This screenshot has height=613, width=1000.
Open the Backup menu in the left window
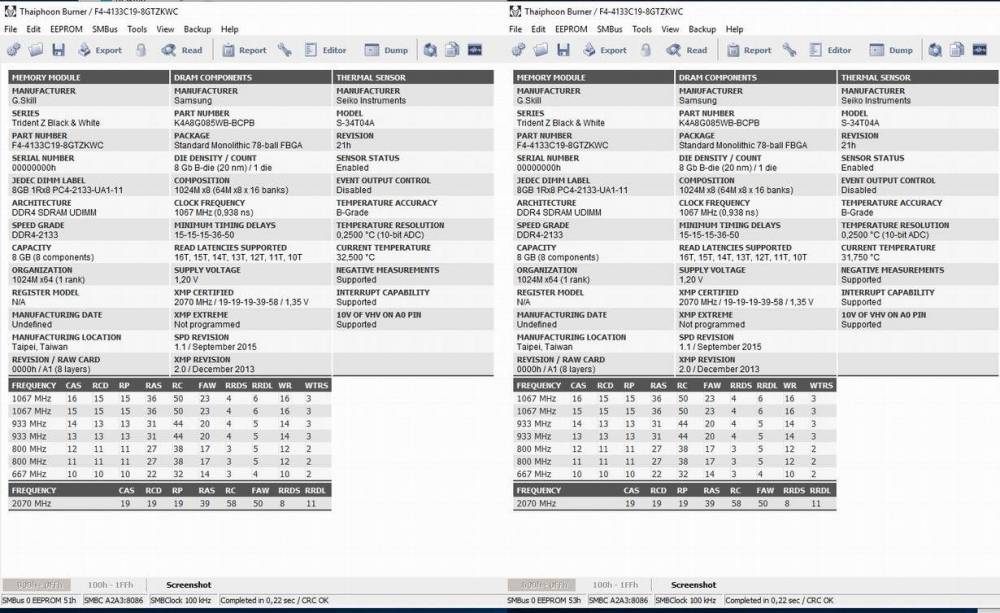tap(197, 29)
